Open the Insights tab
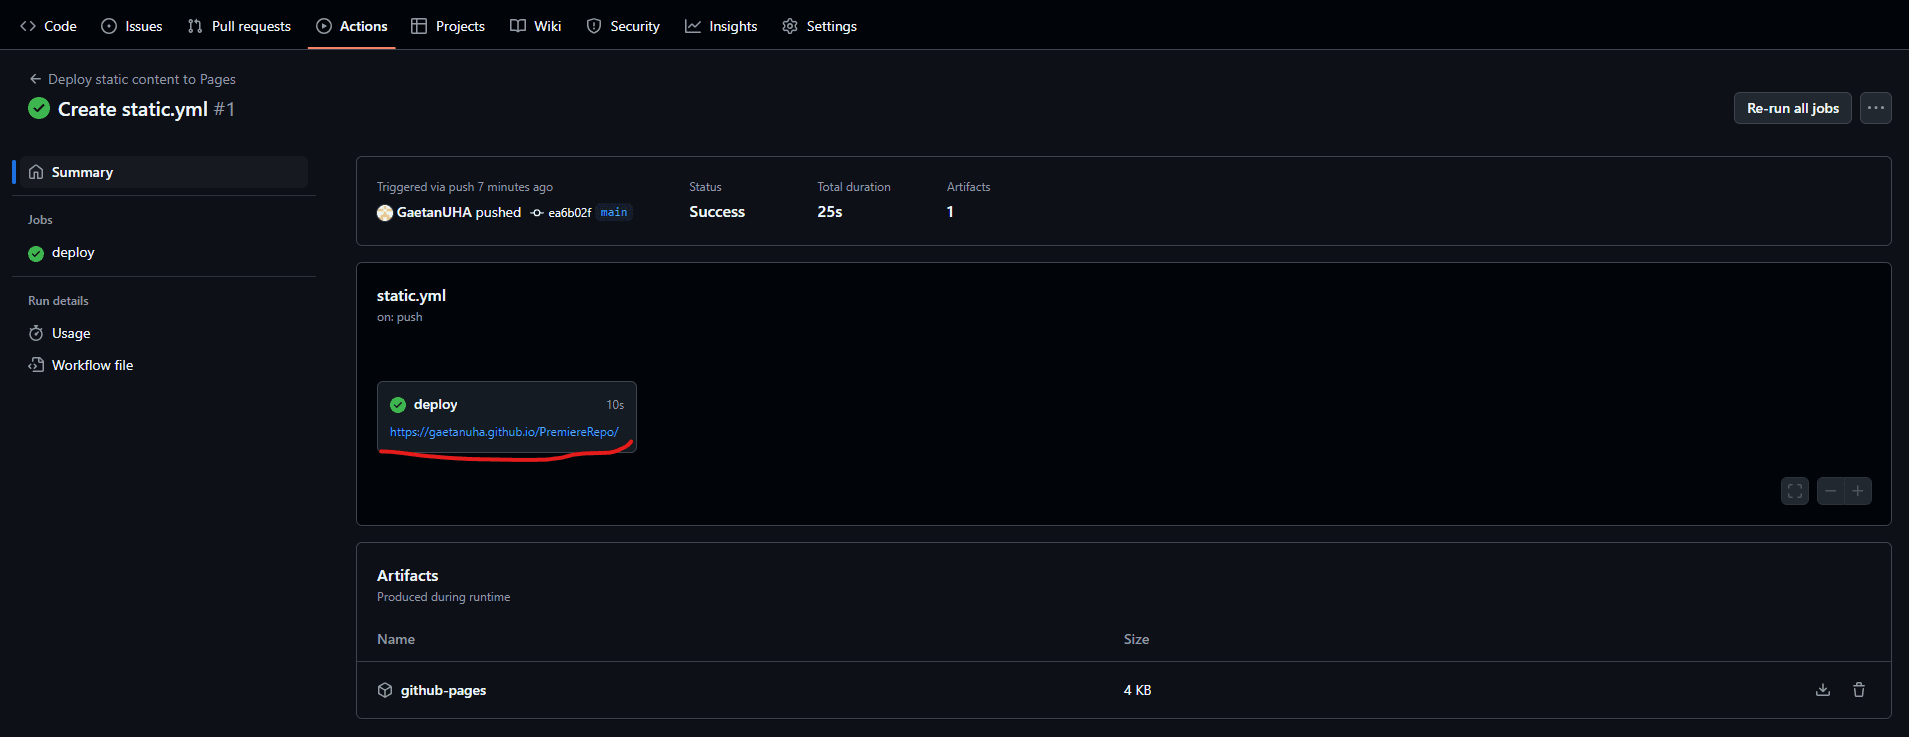The width and height of the screenshot is (1909, 737). (x=721, y=26)
